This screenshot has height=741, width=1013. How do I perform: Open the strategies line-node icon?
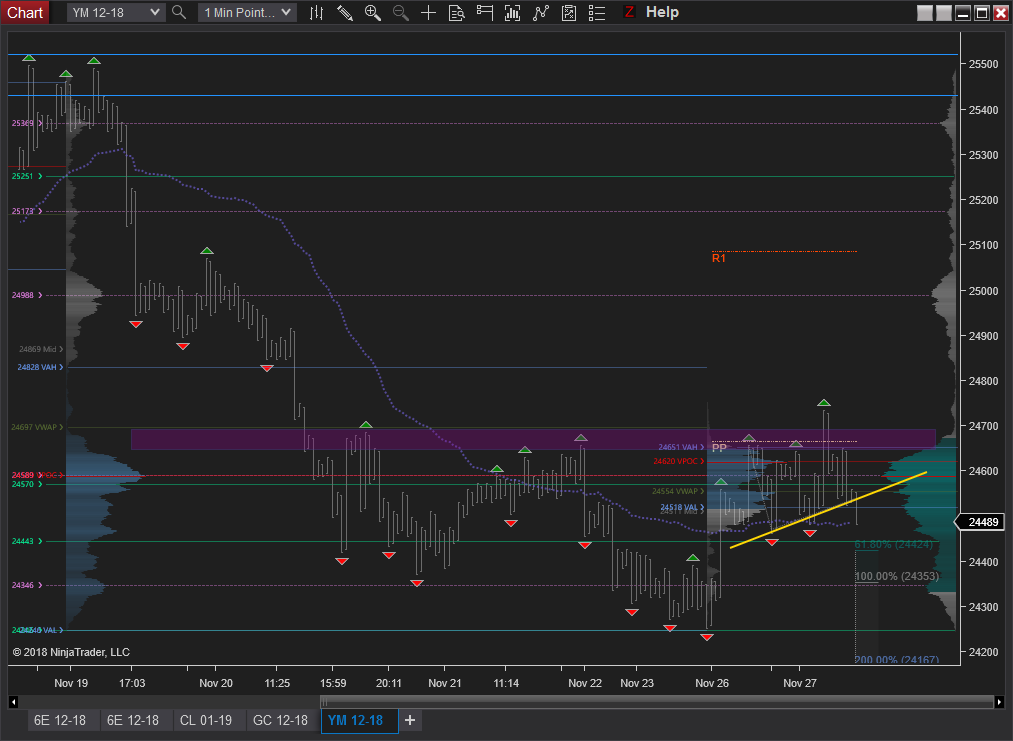point(541,12)
